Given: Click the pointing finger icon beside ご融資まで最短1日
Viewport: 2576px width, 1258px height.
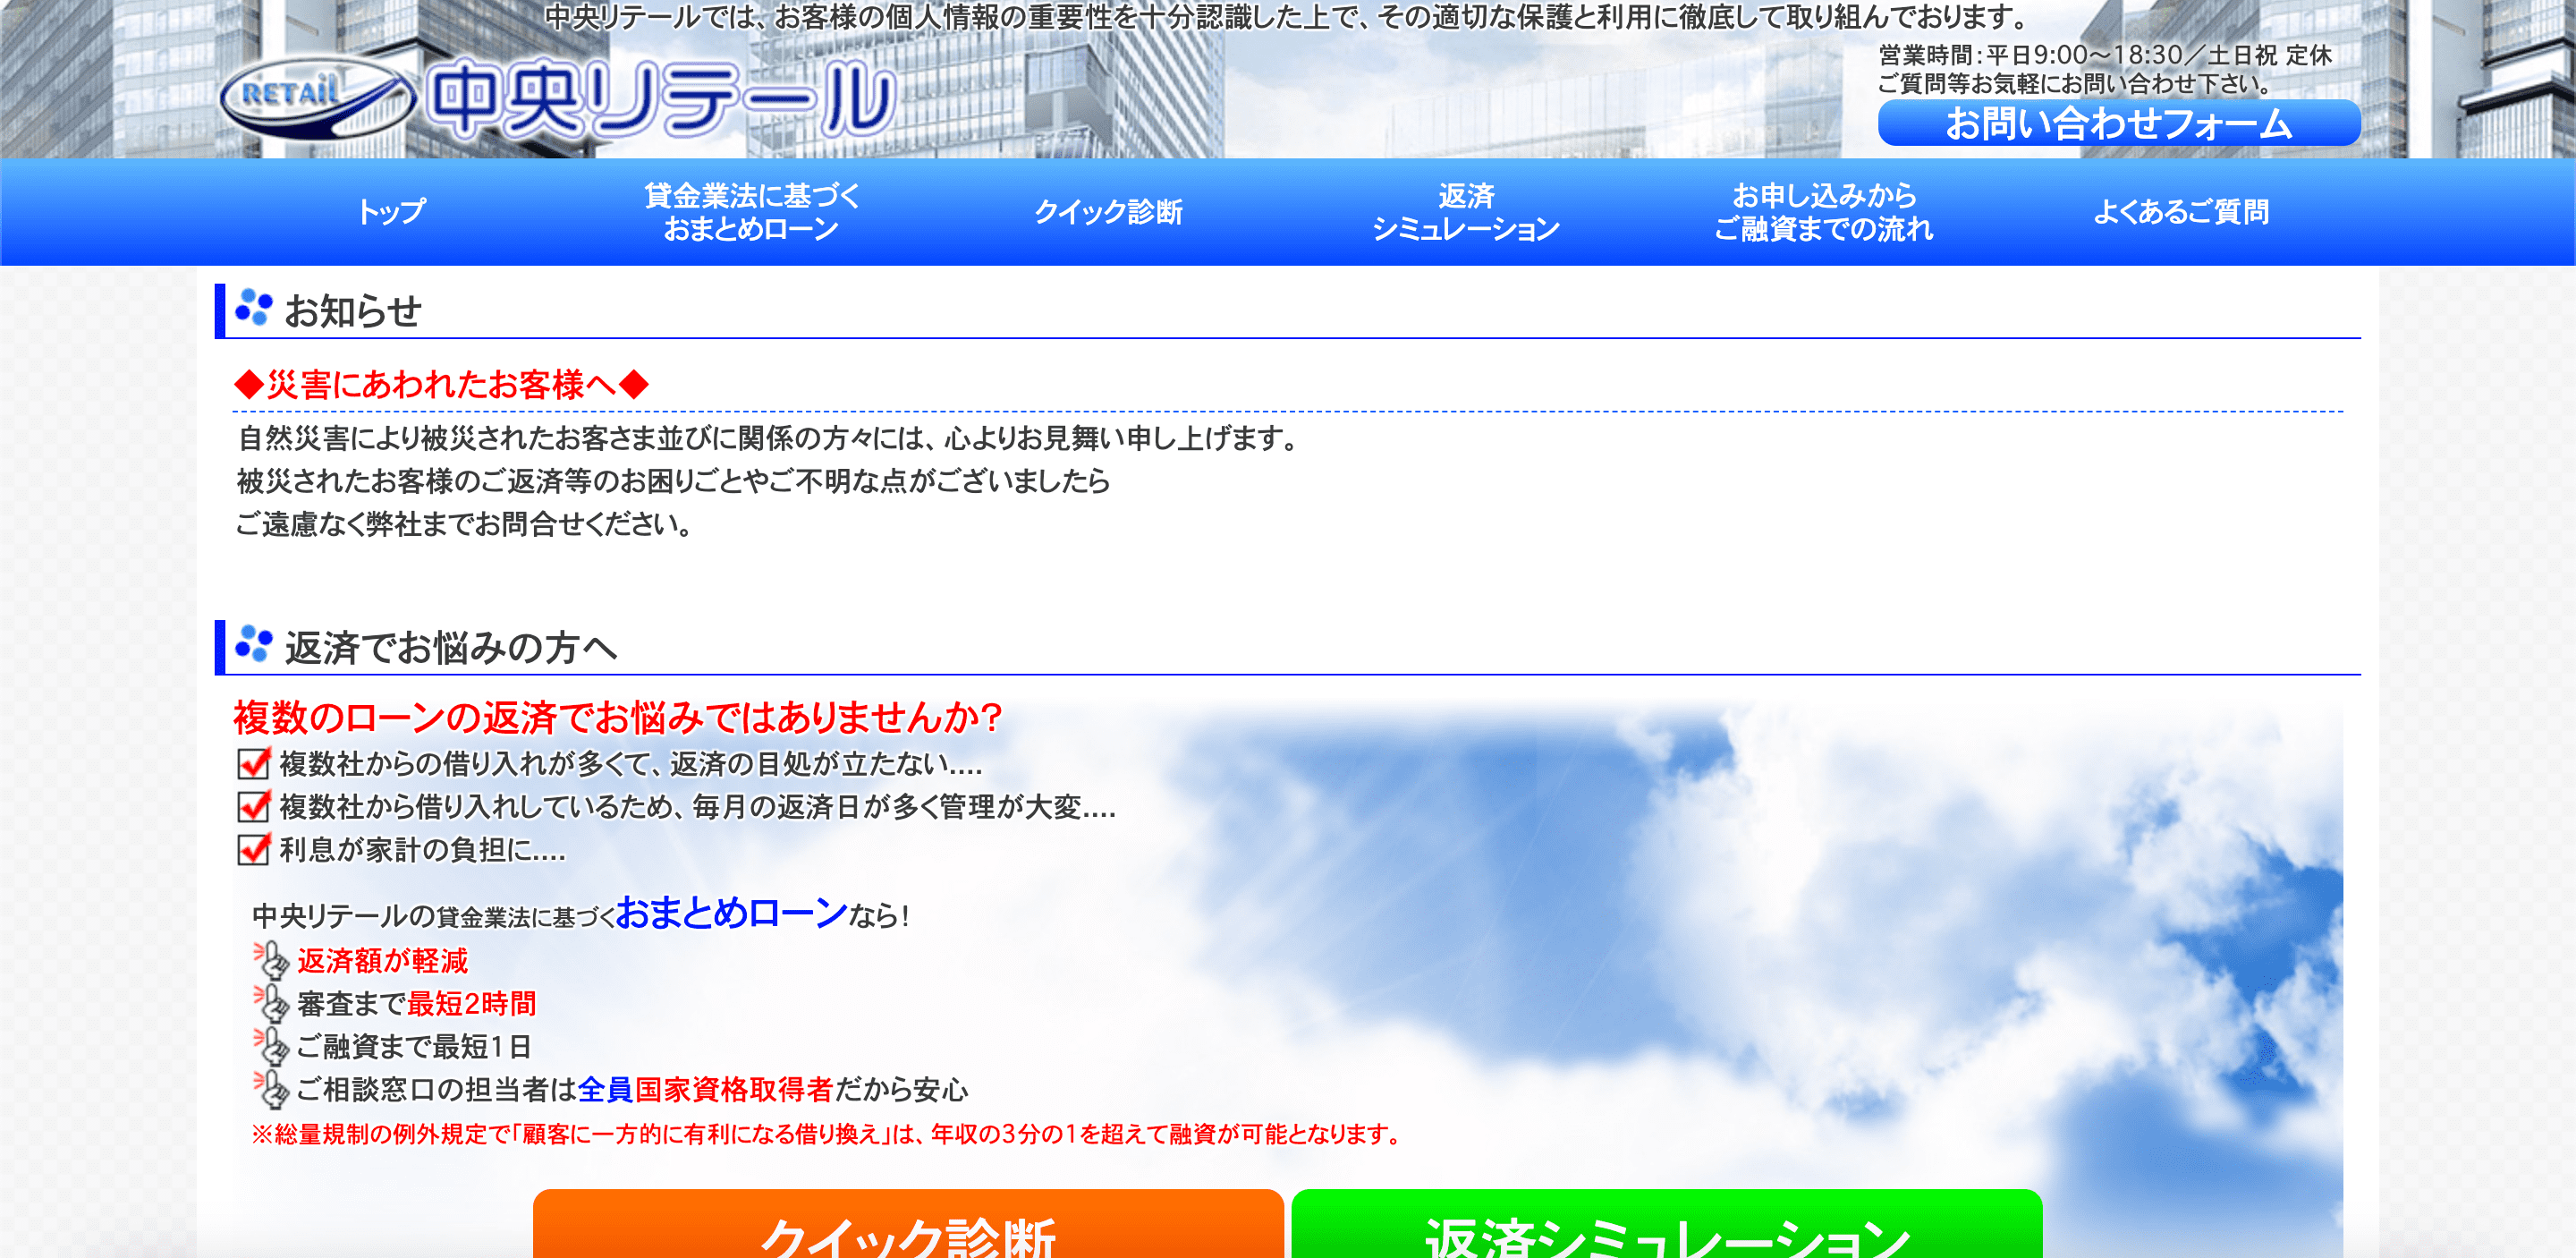Looking at the screenshot, I should (270, 1046).
